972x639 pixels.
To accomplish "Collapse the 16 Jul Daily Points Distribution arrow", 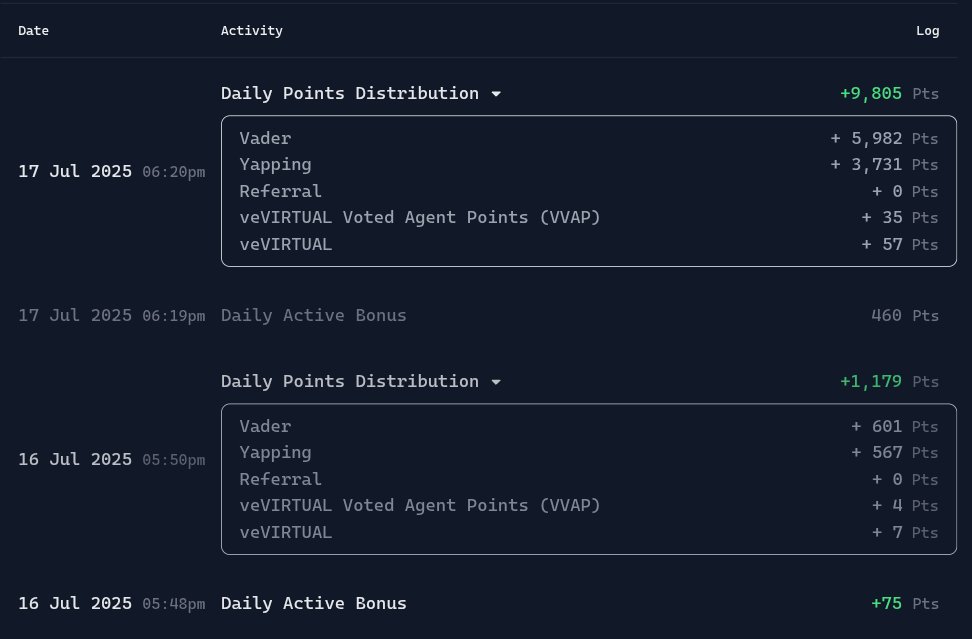I will click(496, 382).
